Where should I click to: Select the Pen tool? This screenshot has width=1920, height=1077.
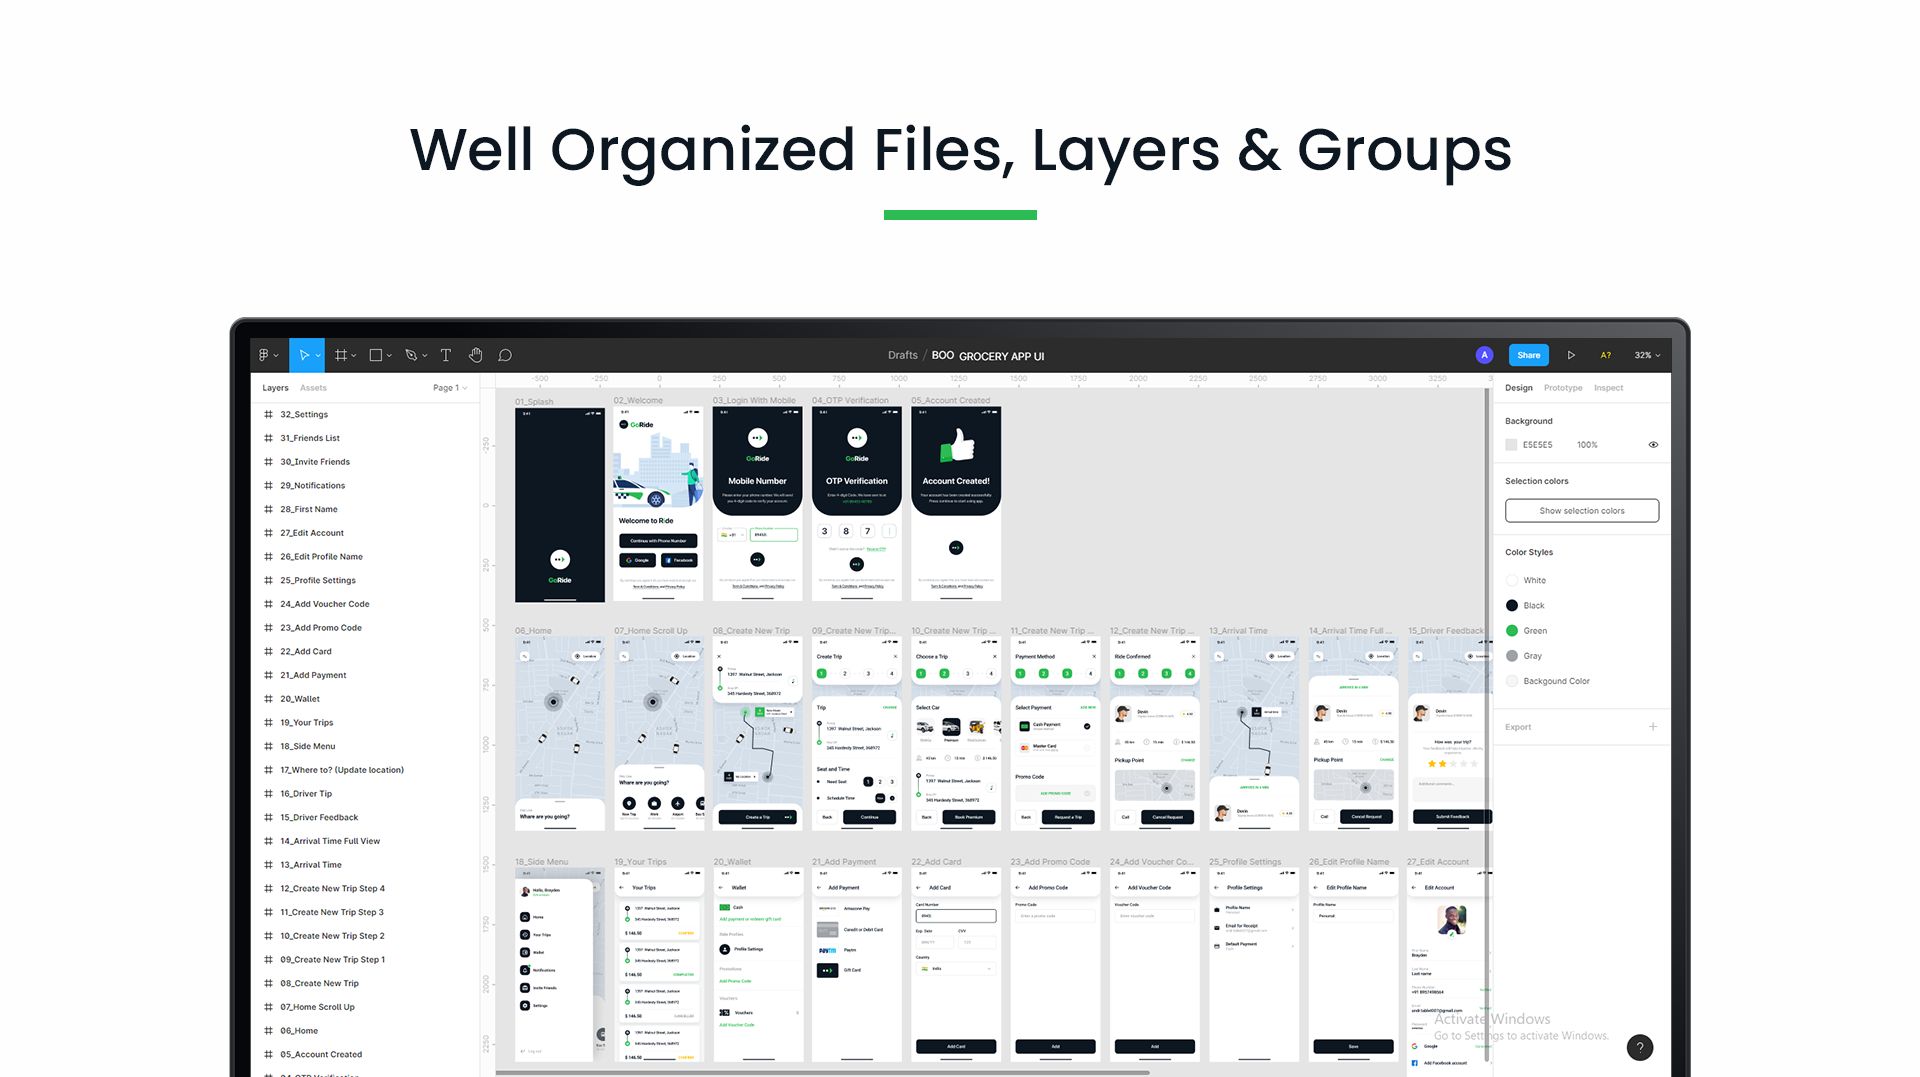[411, 355]
